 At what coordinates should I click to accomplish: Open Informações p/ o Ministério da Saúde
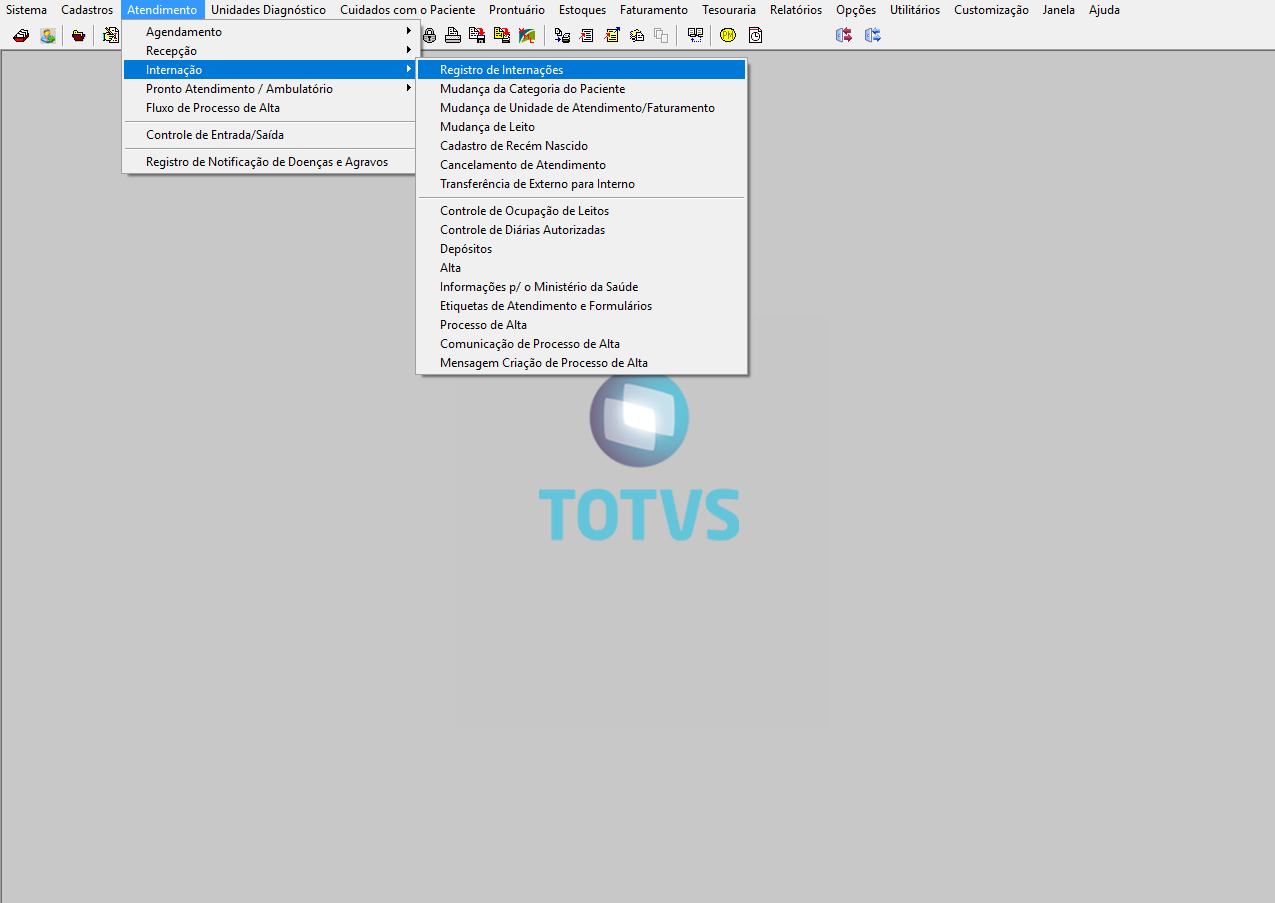click(x=581, y=287)
